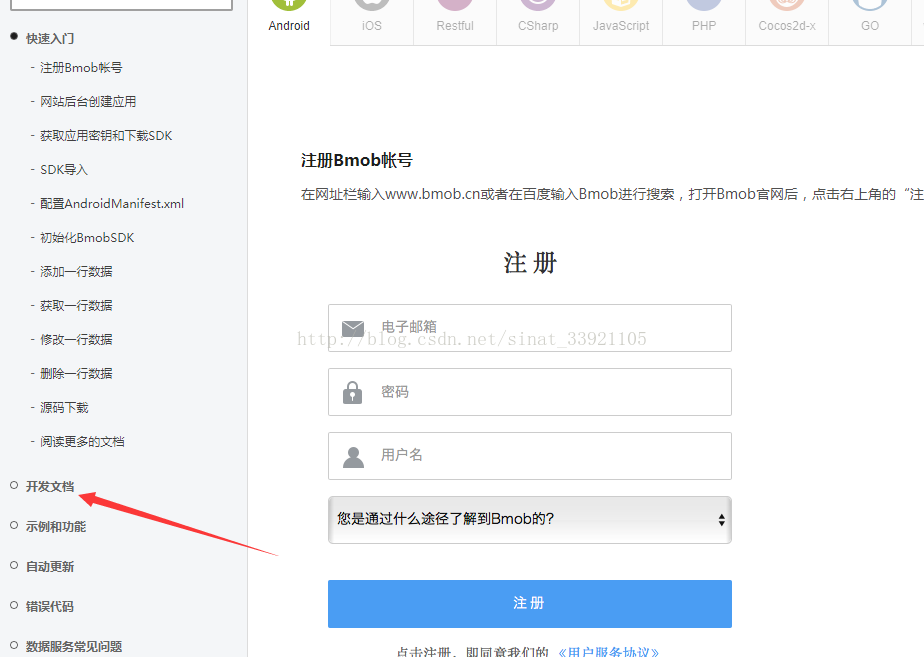Choose the CSharp platform tab
Viewport: 924px width, 657px height.
(538, 22)
